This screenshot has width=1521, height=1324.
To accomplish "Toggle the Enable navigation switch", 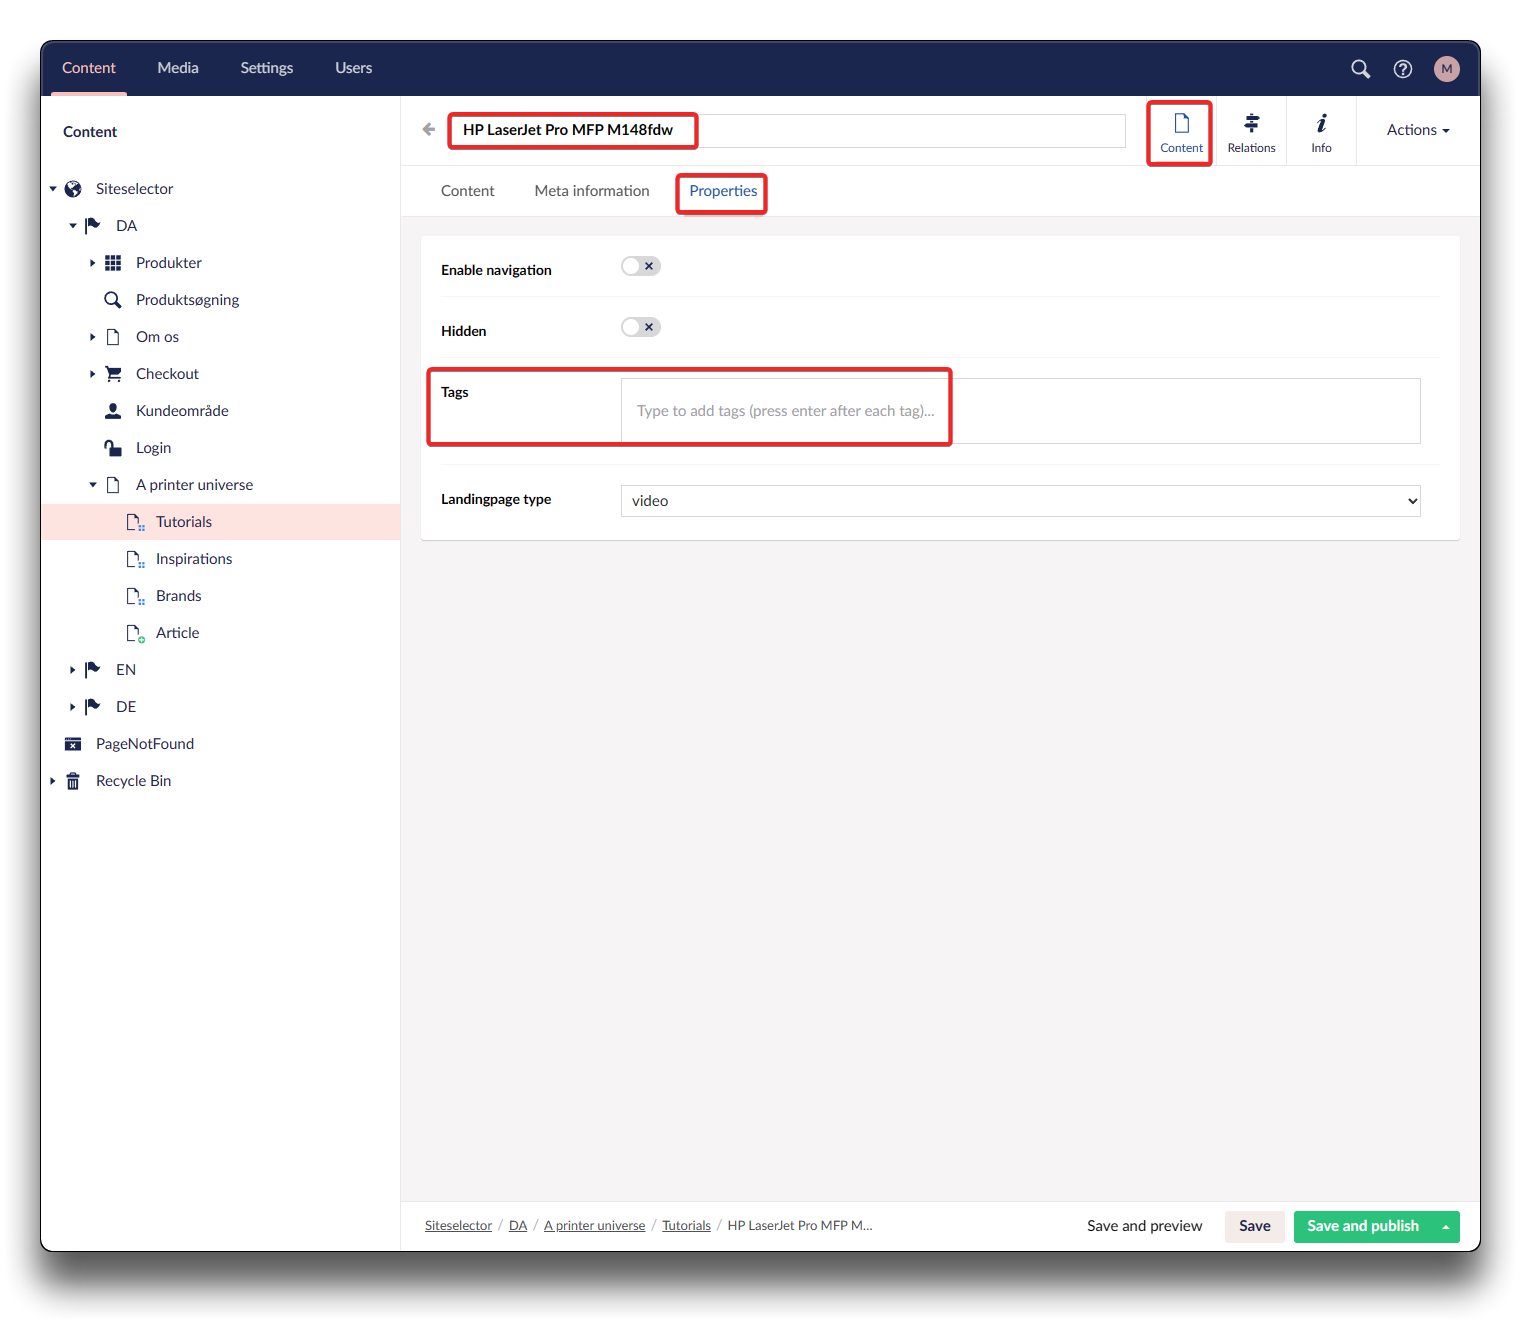I will click(x=640, y=266).
